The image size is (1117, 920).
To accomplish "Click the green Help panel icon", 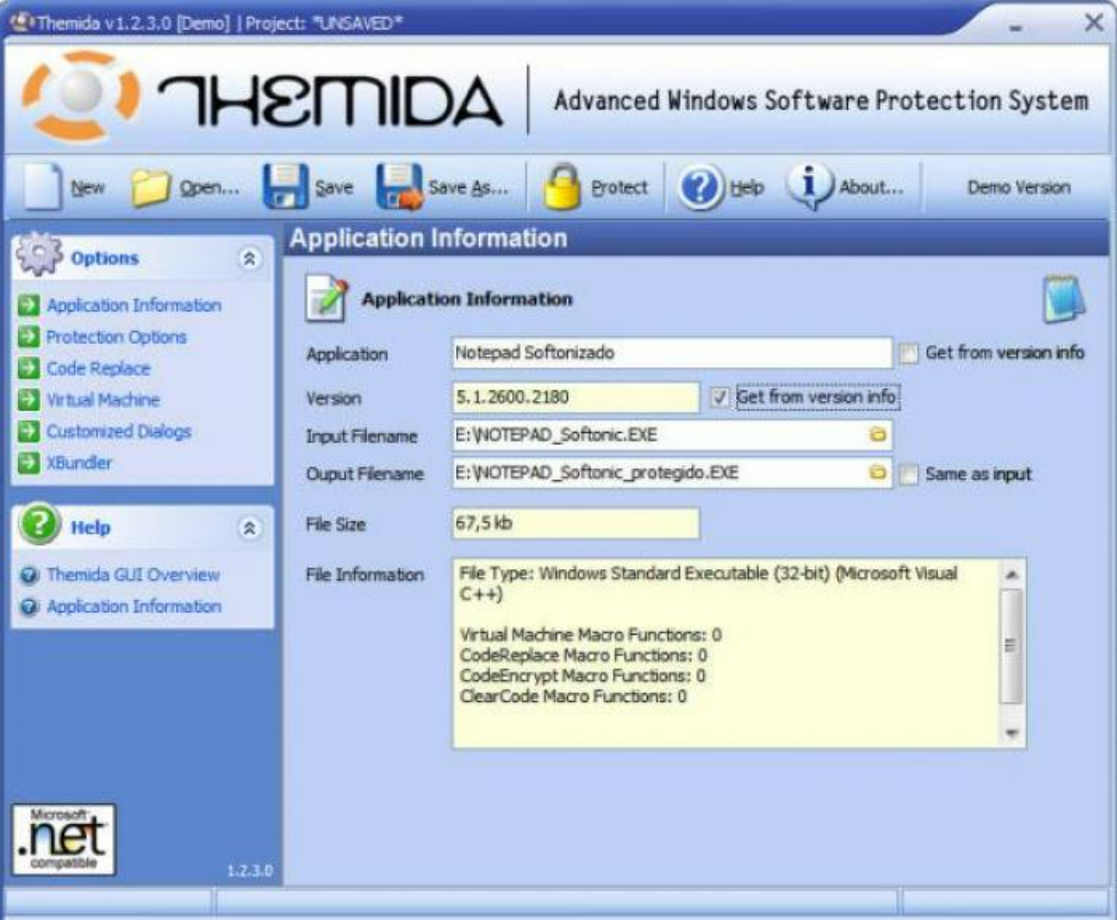I will [x=39, y=524].
